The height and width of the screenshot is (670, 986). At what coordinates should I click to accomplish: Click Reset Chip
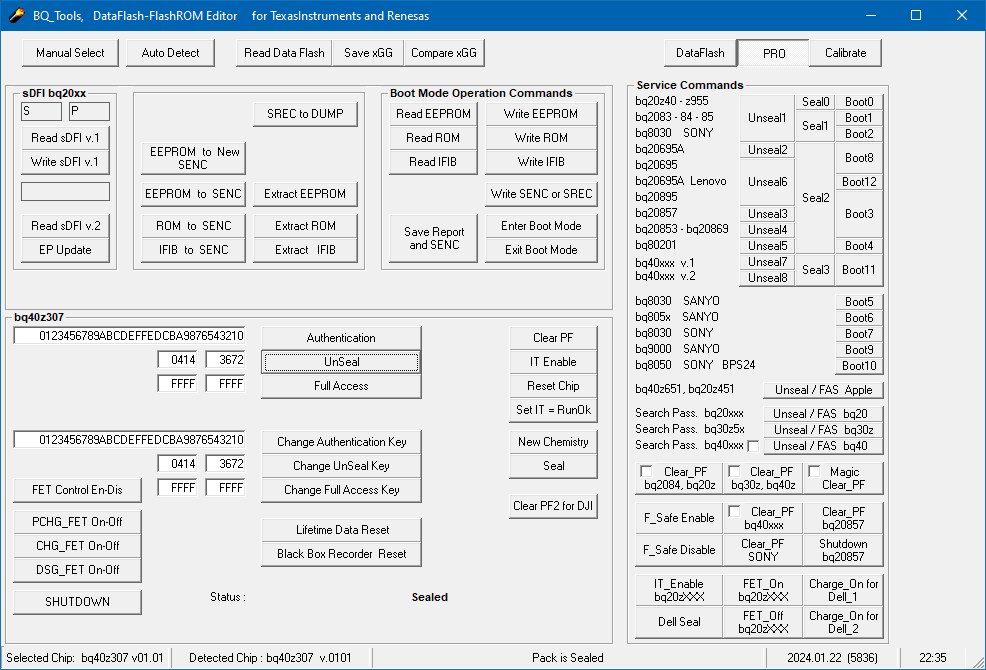click(x=553, y=386)
